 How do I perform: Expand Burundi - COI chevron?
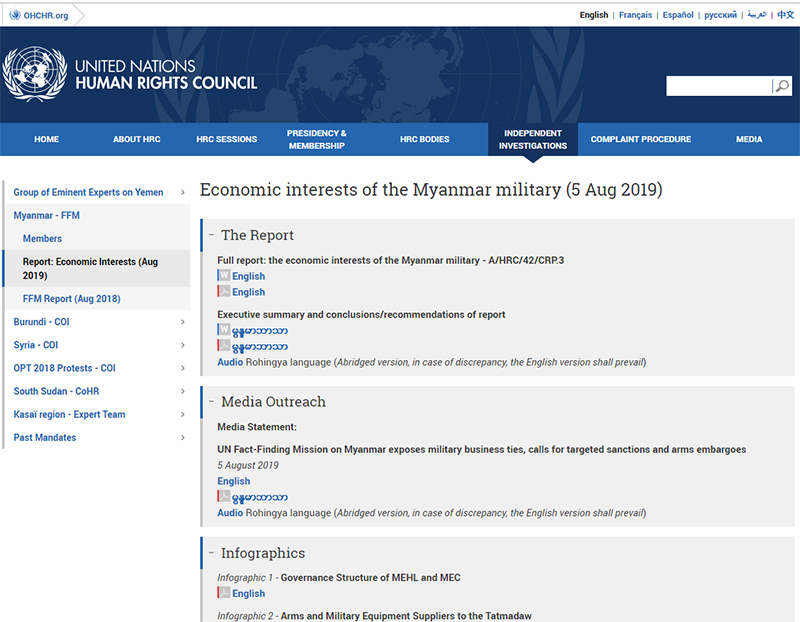183,322
